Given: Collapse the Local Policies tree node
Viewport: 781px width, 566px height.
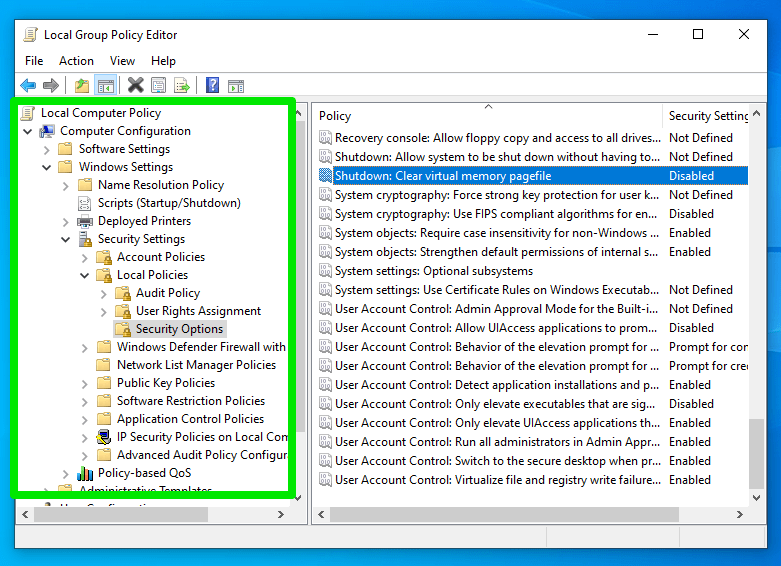Looking at the screenshot, I should click(x=85, y=275).
